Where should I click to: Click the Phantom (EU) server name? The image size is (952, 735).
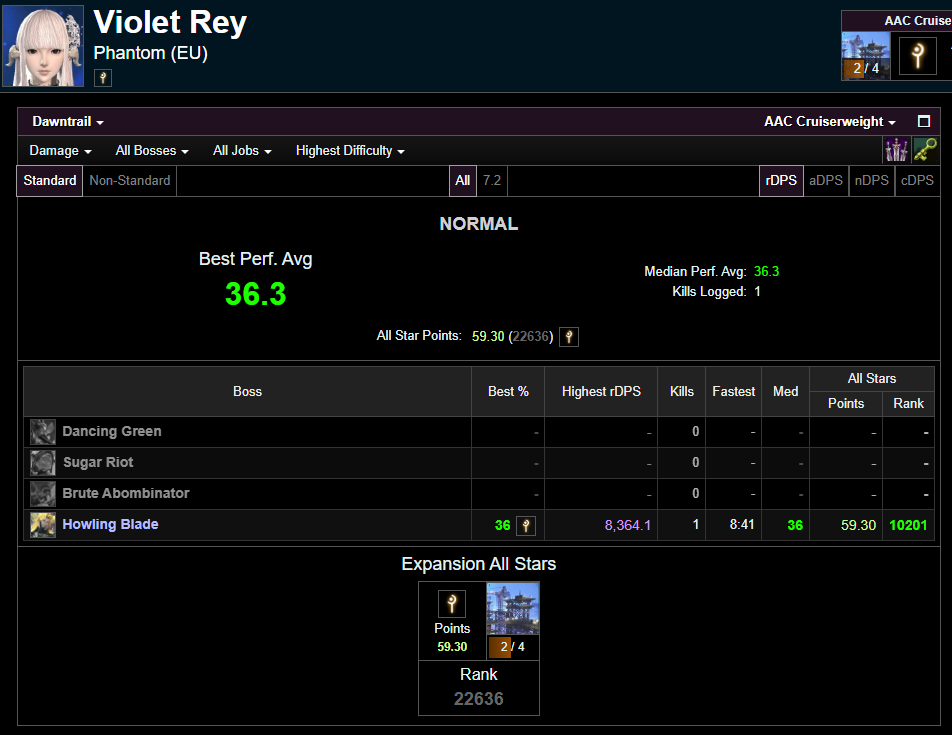click(151, 53)
